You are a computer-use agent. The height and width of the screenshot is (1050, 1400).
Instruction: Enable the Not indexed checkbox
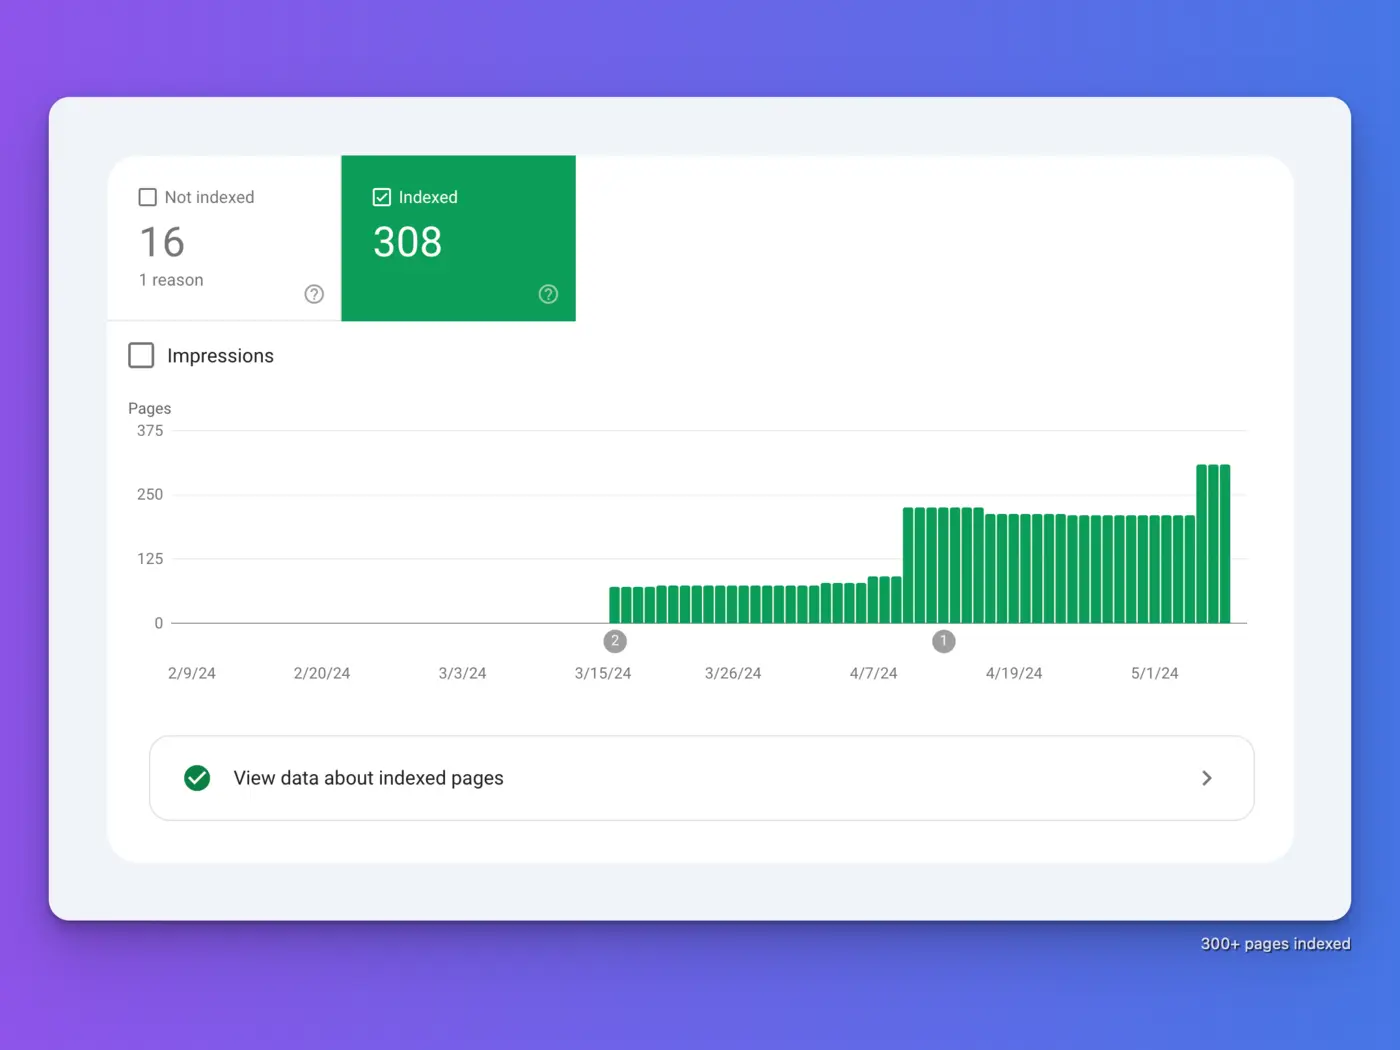click(147, 197)
